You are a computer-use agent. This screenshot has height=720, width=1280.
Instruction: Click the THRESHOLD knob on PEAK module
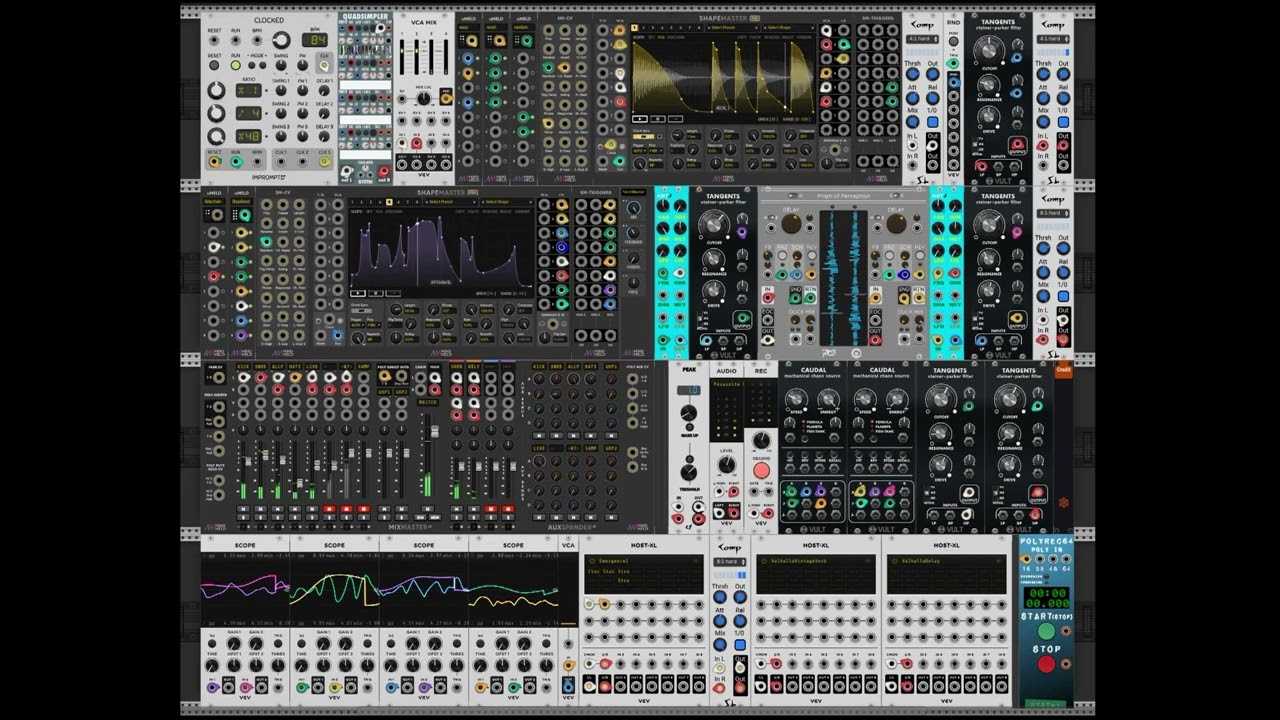point(689,472)
